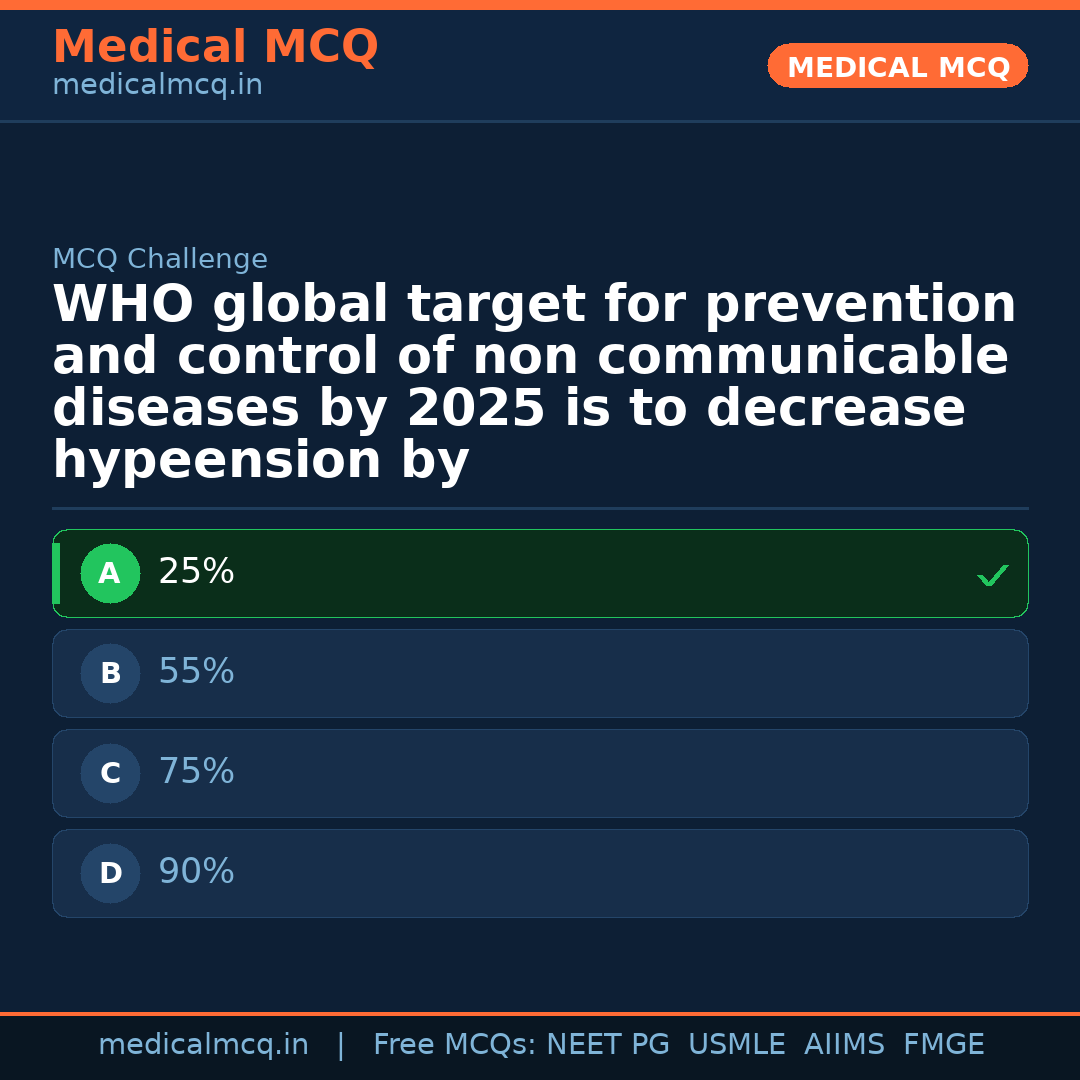Click green accent bar on option A

tap(56, 574)
